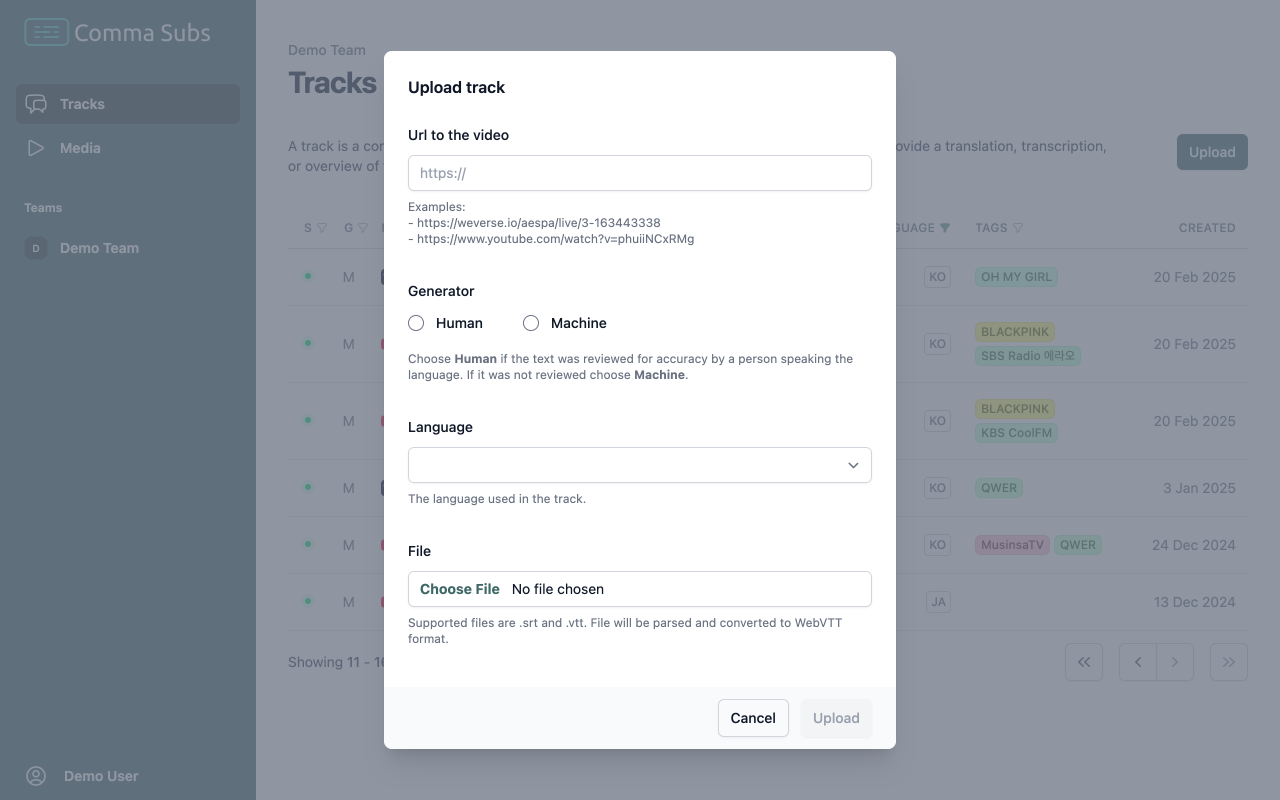This screenshot has height=800, width=1280.
Task: Toggle the Language column filter icon
Action: [945, 228]
